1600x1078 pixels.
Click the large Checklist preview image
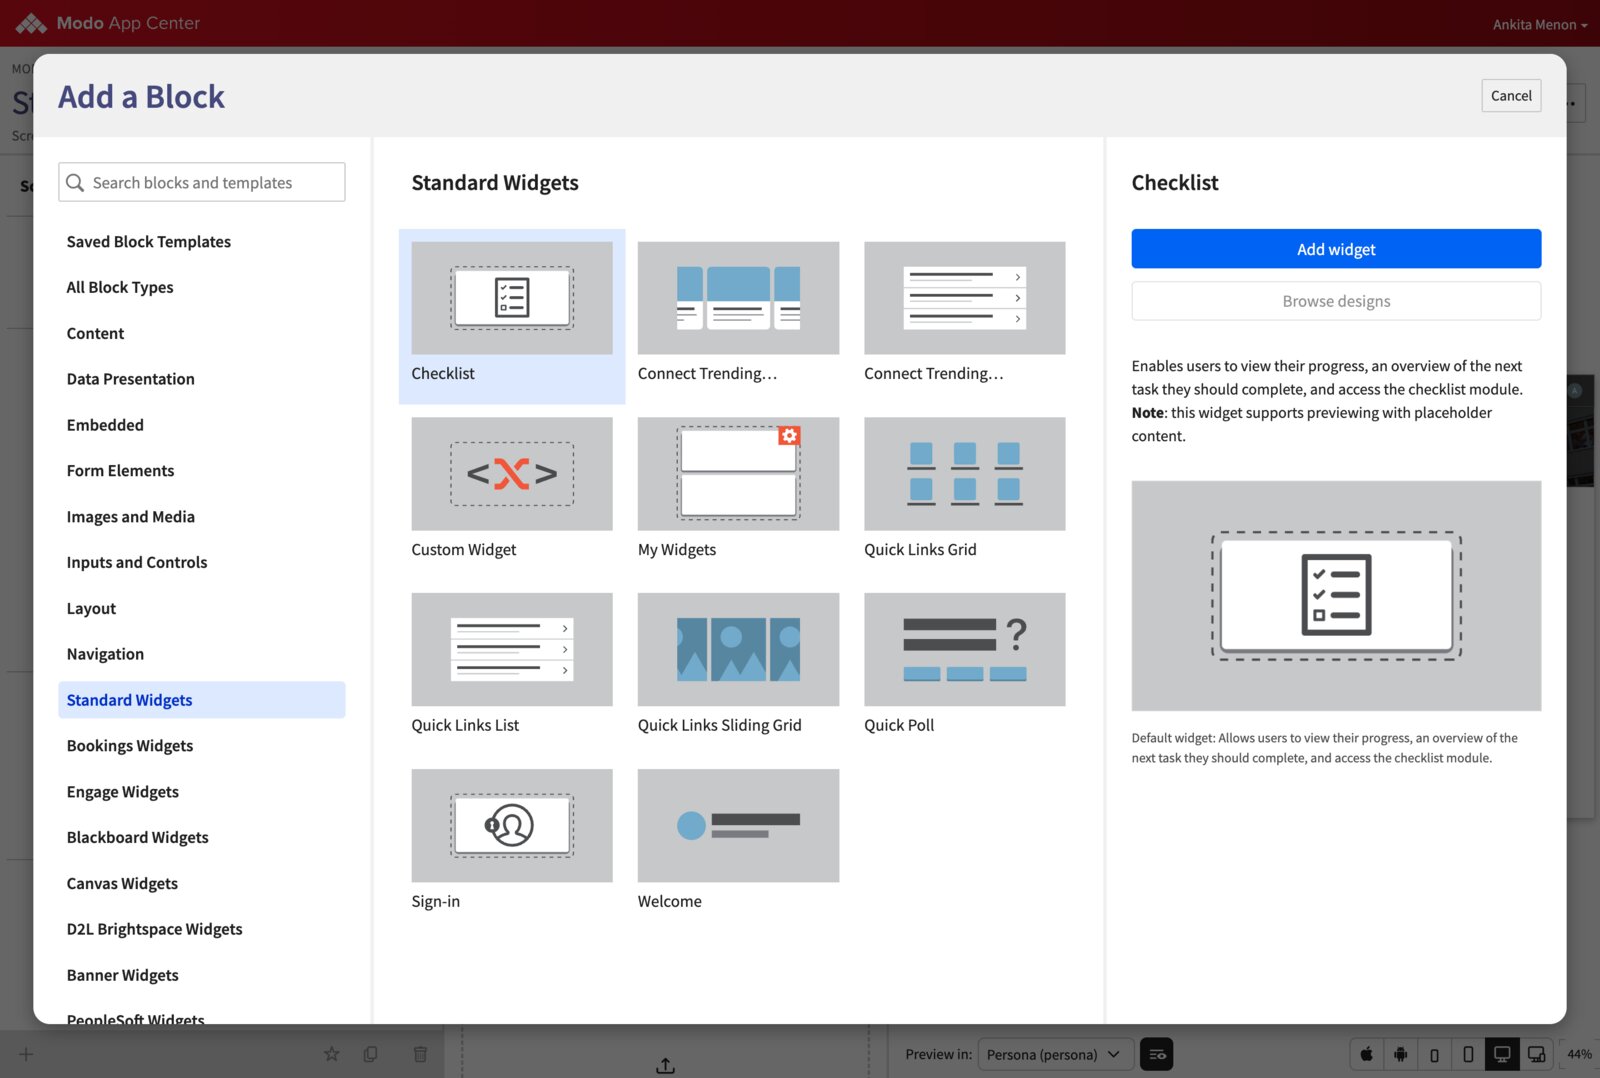(x=1336, y=596)
